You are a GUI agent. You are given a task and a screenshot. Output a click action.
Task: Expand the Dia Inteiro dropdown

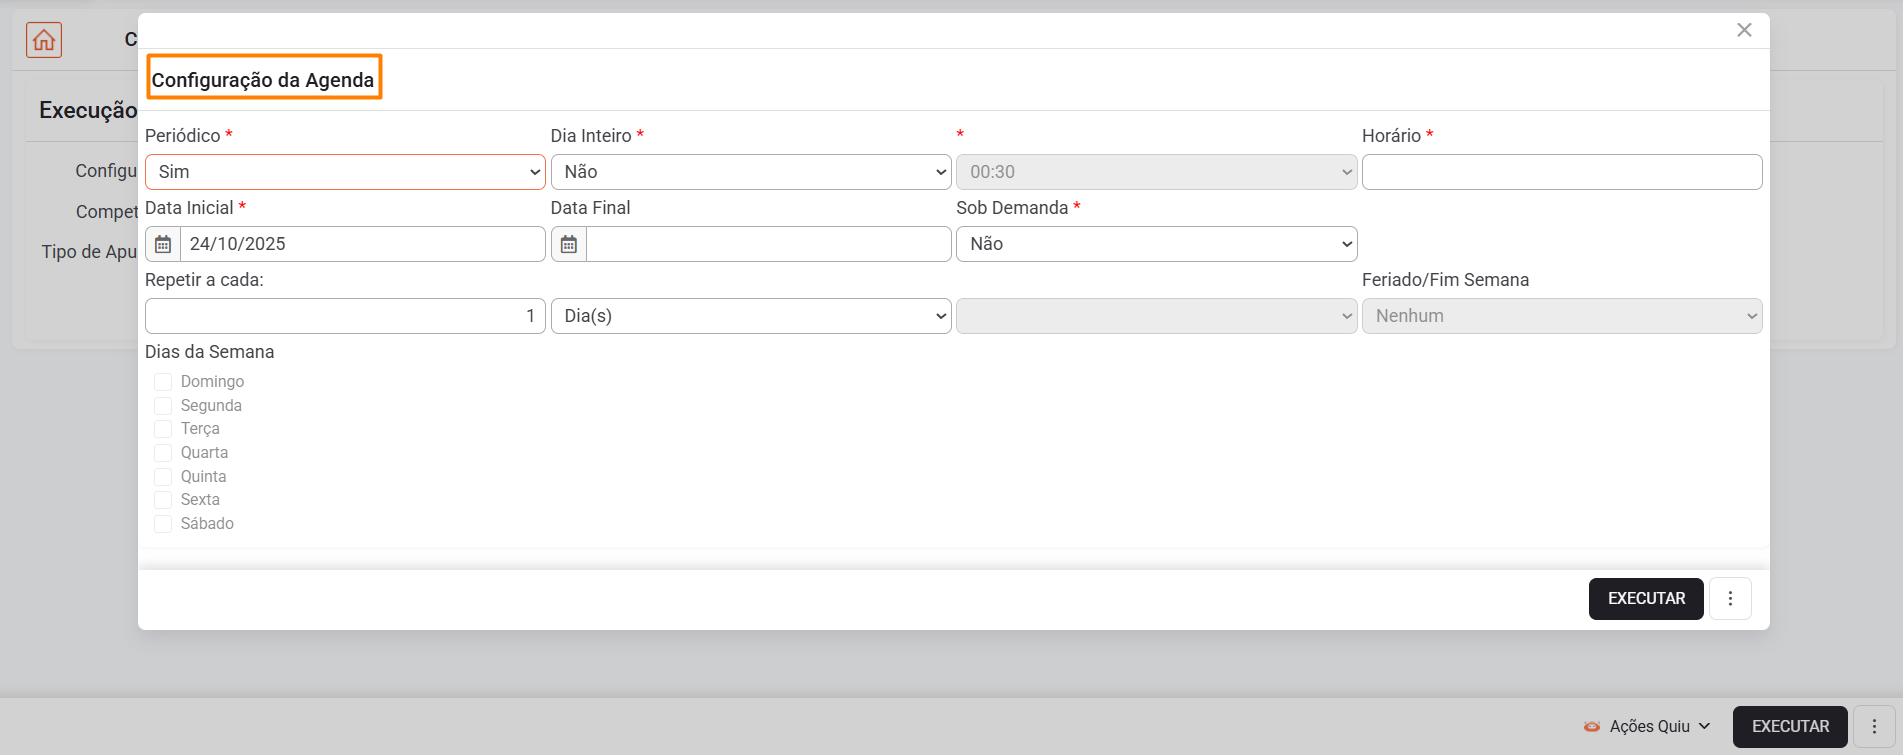(x=750, y=172)
